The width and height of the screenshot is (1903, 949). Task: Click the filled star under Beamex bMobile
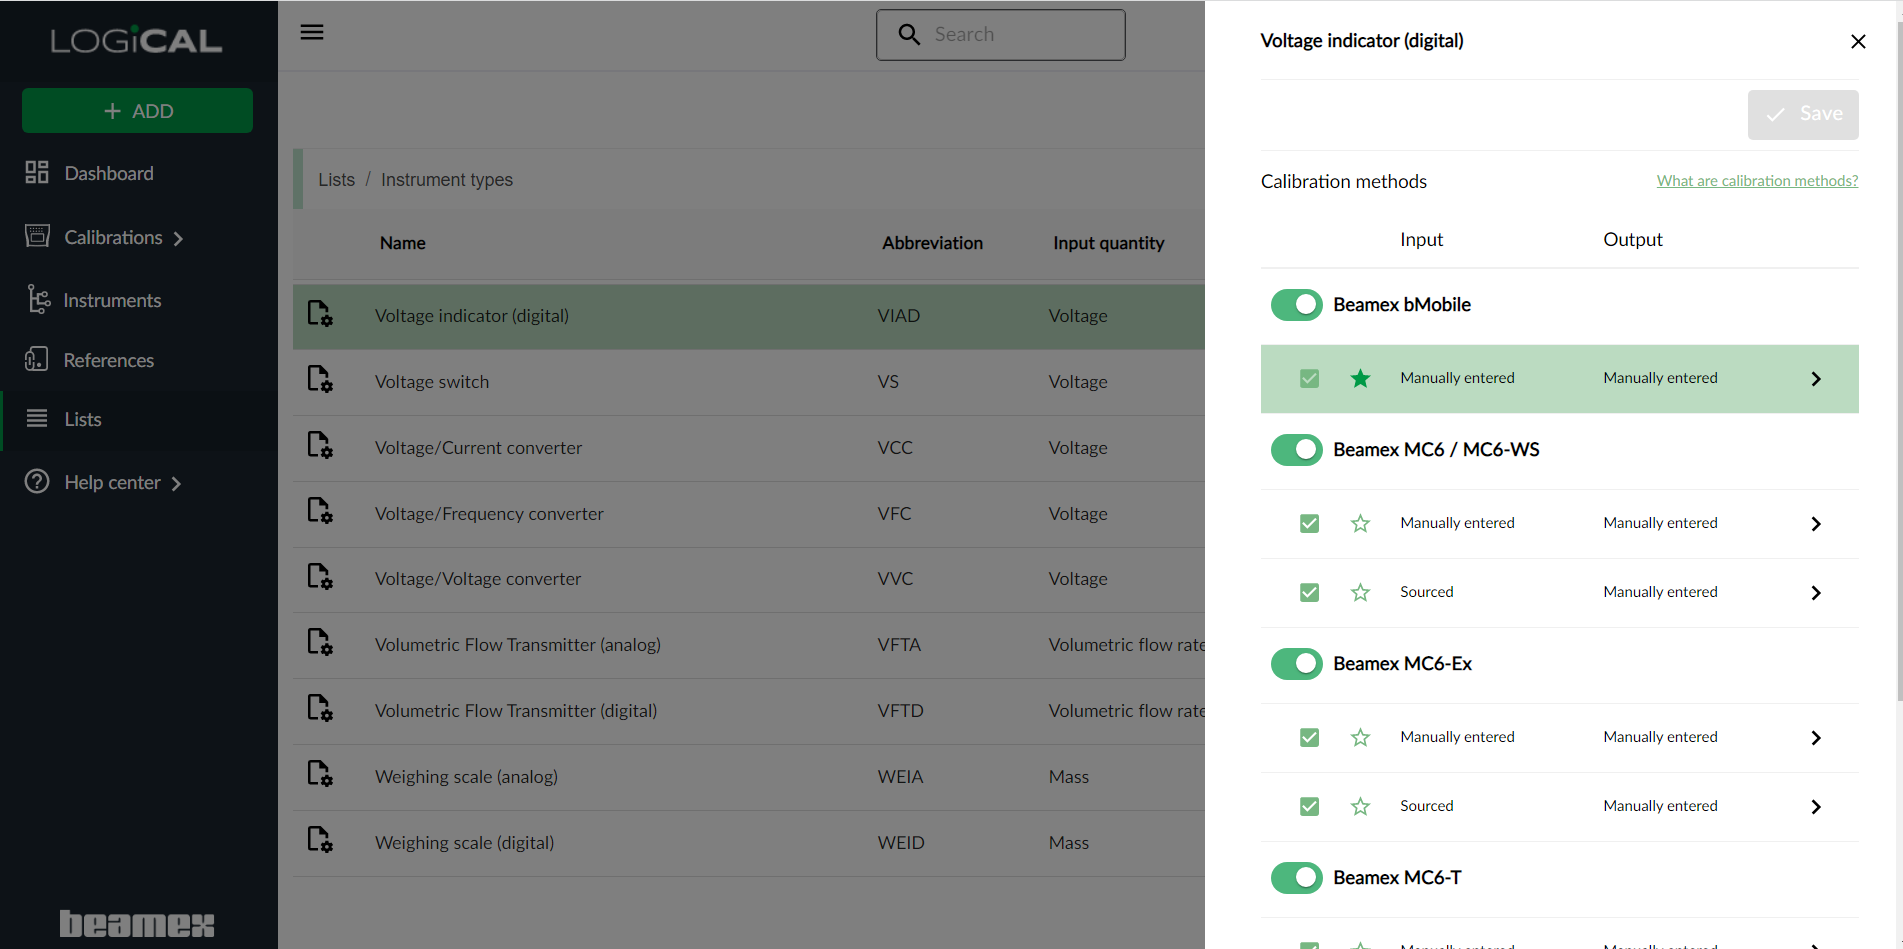[x=1360, y=378]
